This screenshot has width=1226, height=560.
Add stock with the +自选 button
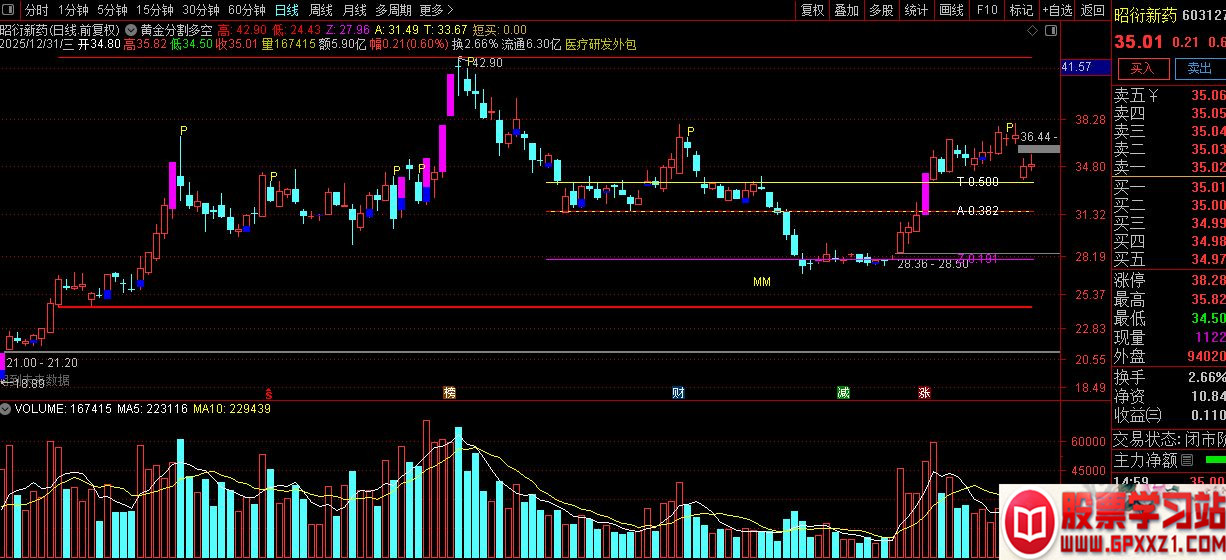(1057, 10)
